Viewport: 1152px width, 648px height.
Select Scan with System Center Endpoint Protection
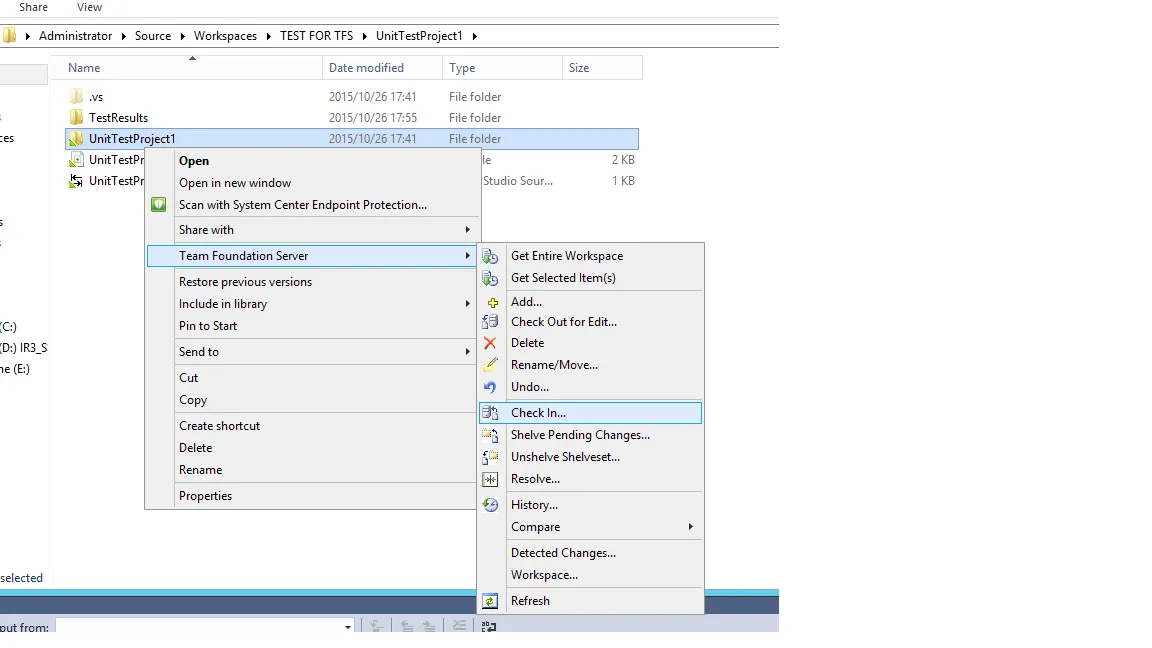tap(303, 205)
